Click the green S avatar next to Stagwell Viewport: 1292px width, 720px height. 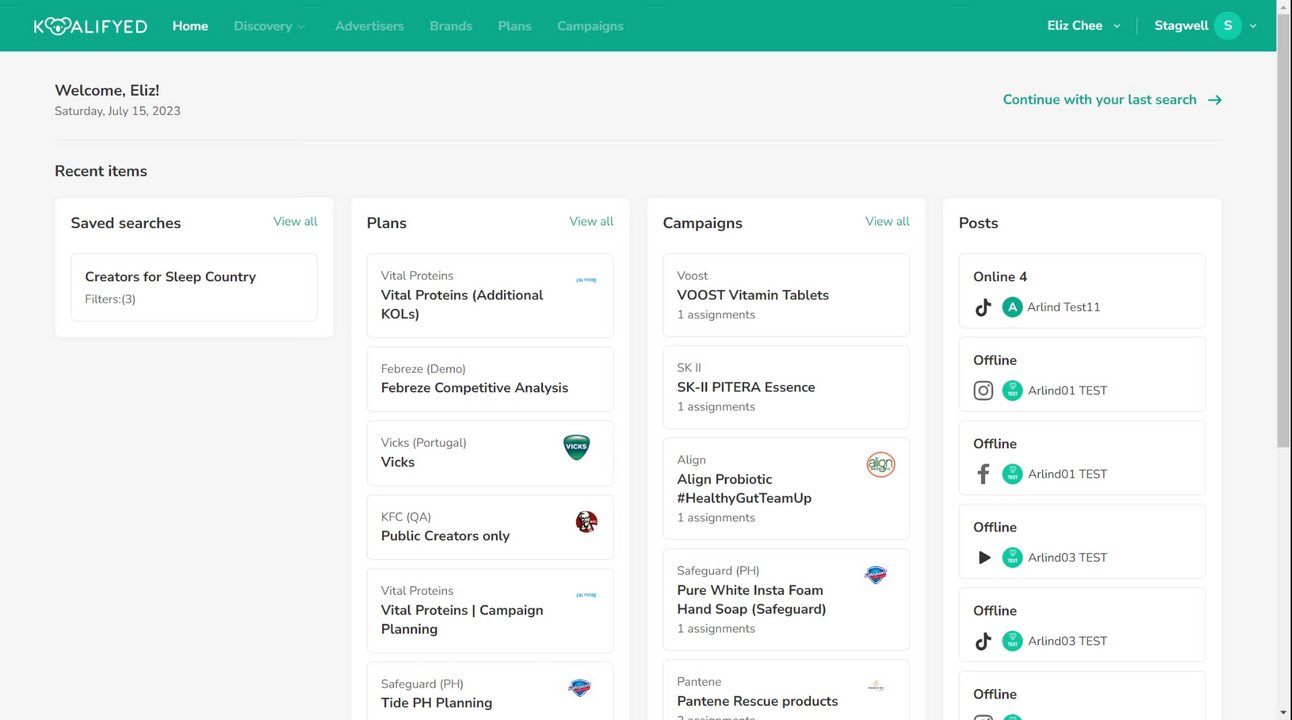click(1228, 26)
